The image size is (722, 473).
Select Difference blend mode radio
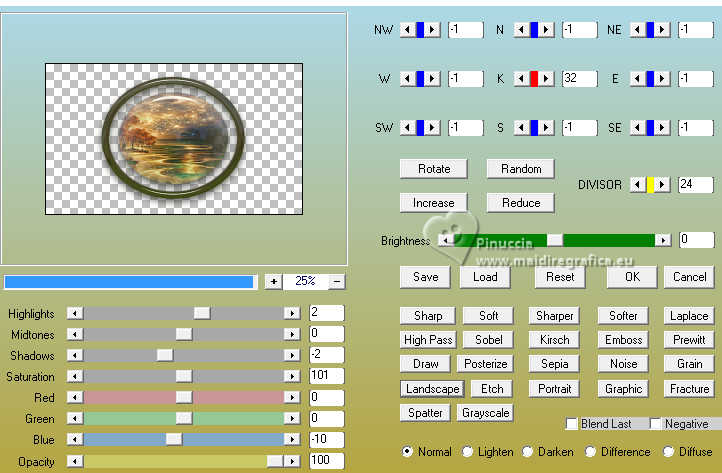(590, 451)
